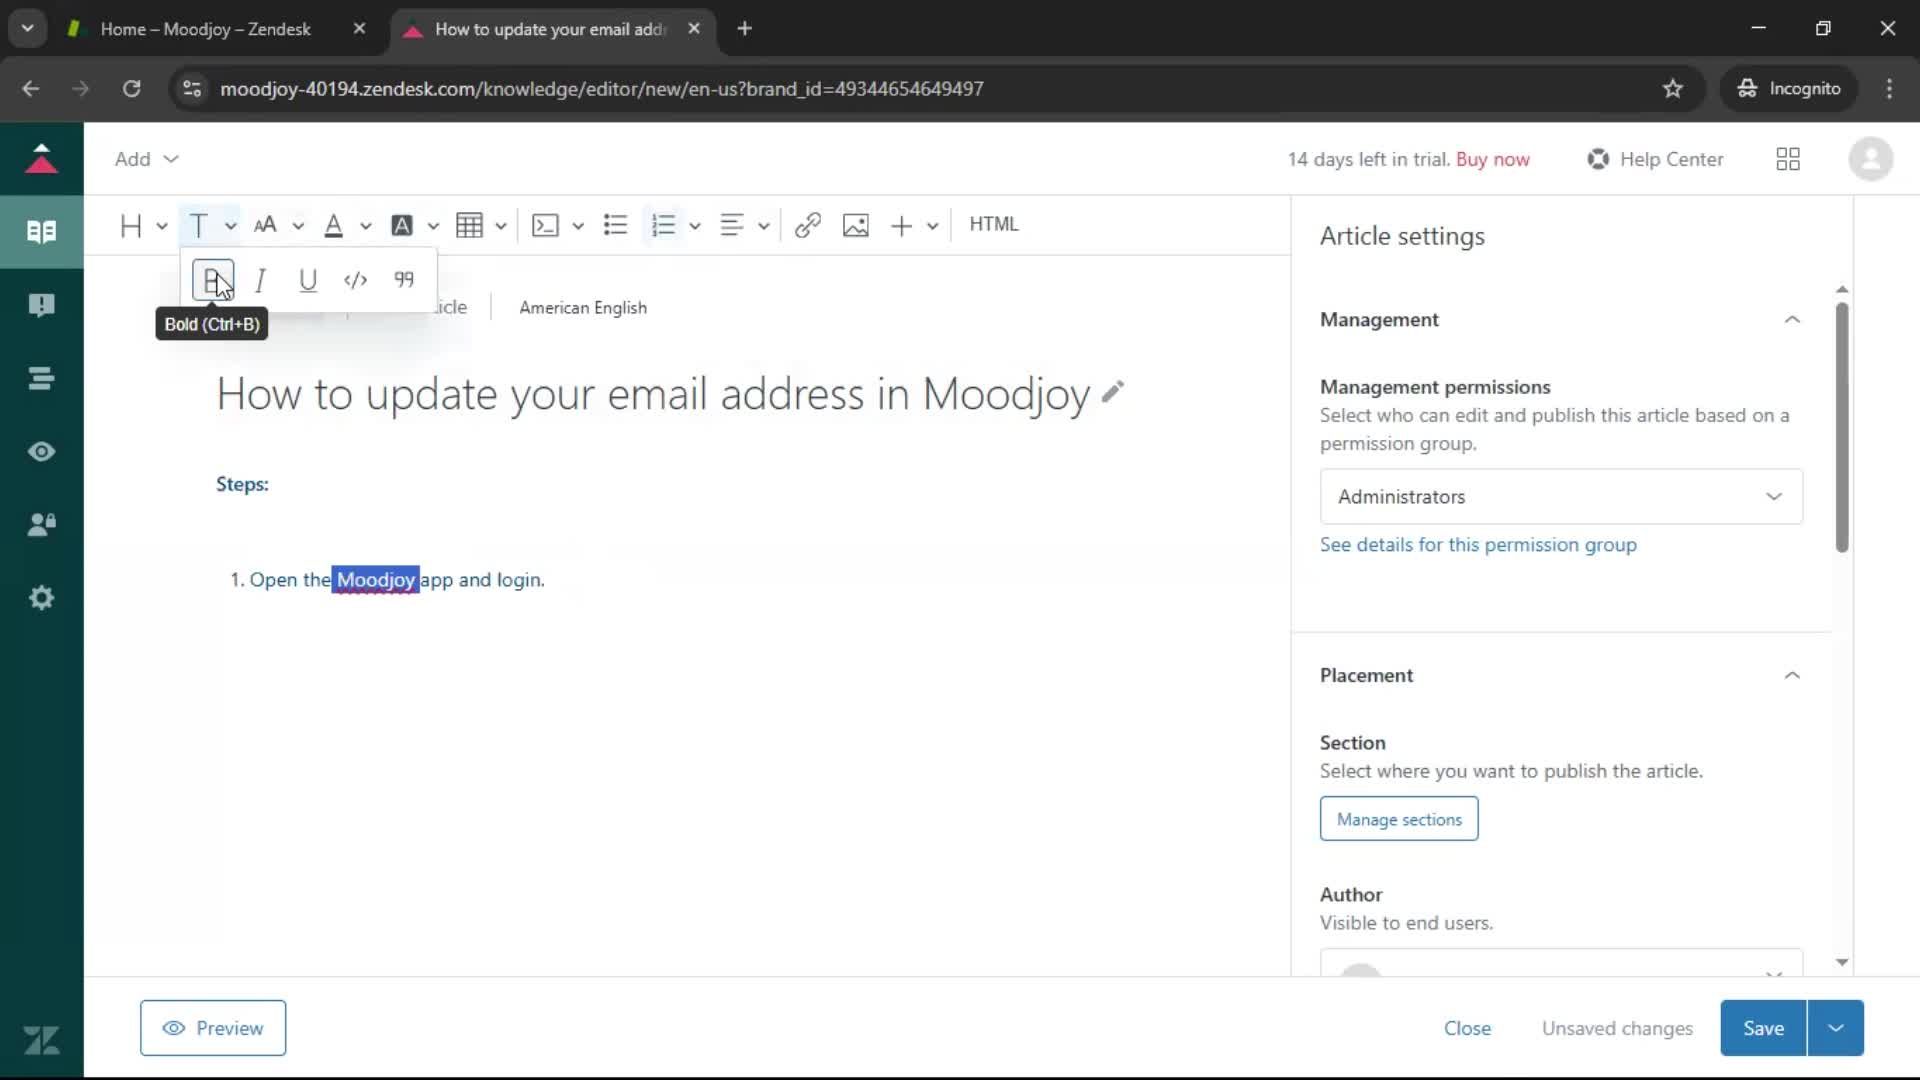The image size is (1920, 1080).
Task: Open the Moderate content sidebar icon
Action: click(41, 305)
